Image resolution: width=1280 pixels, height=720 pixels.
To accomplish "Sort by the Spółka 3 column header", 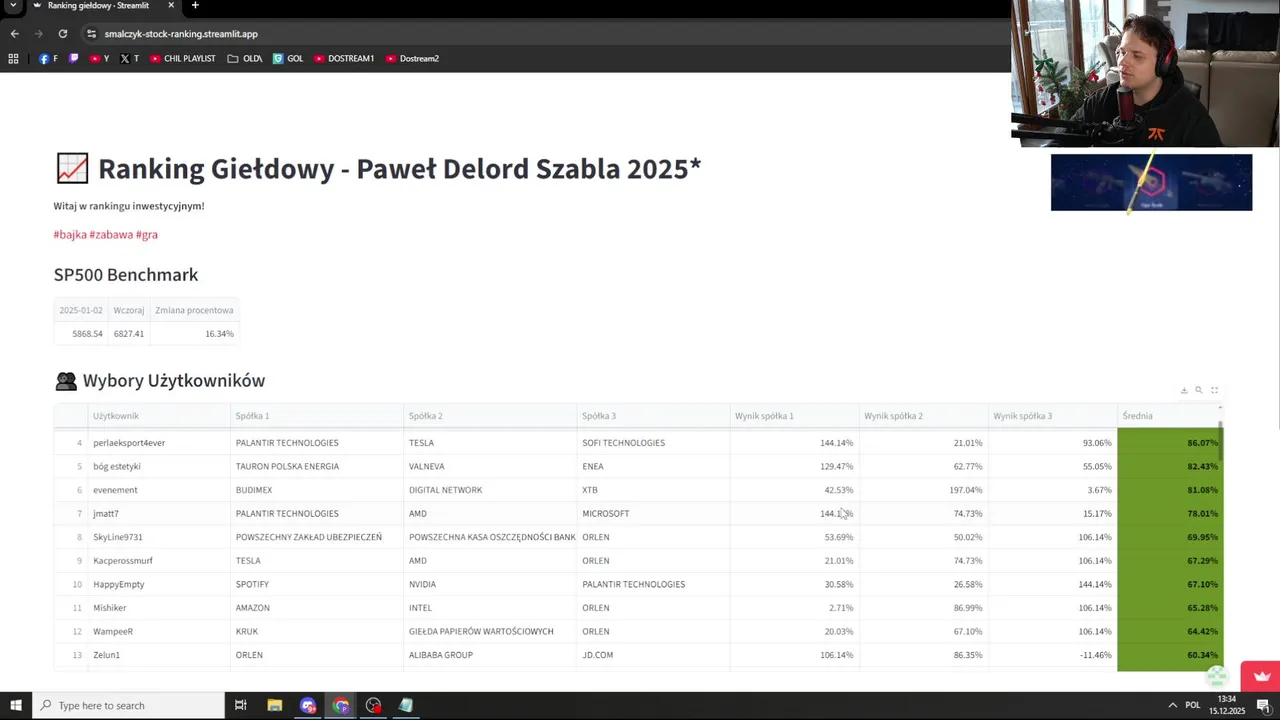I will tap(653, 416).
